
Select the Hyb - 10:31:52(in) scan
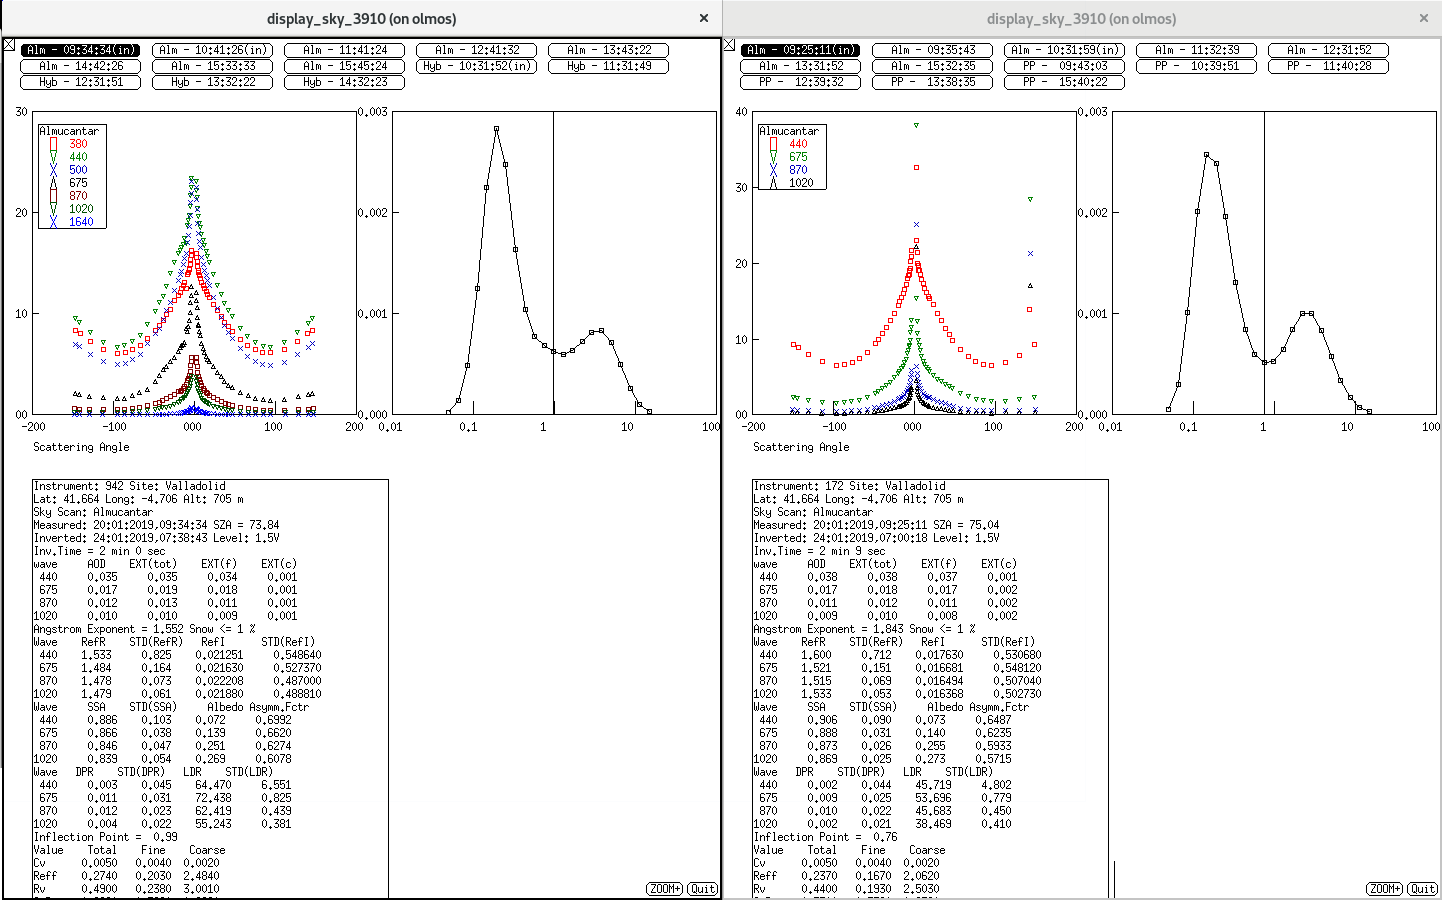[476, 66]
